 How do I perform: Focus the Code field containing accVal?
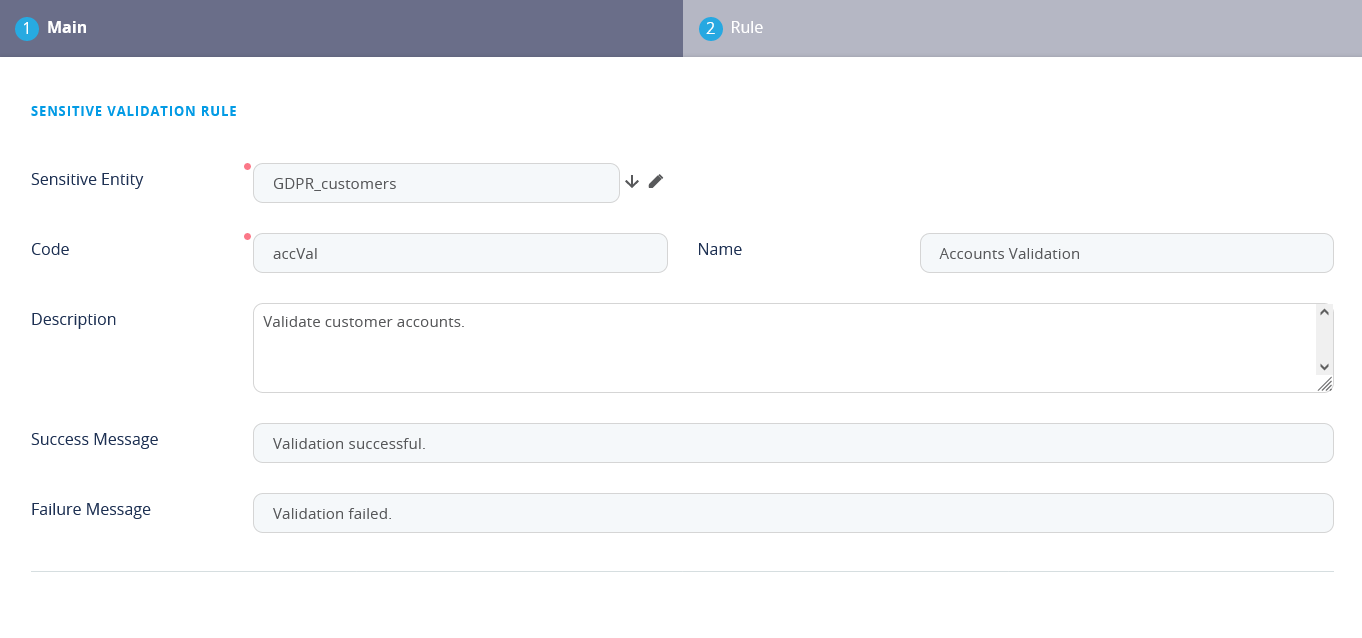click(x=460, y=253)
